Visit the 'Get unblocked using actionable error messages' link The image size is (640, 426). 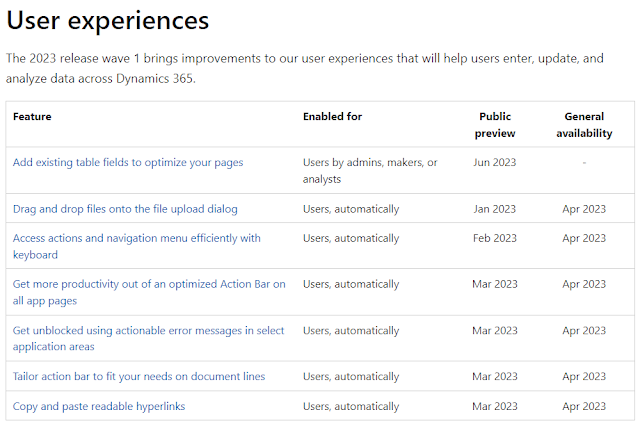coord(148,330)
